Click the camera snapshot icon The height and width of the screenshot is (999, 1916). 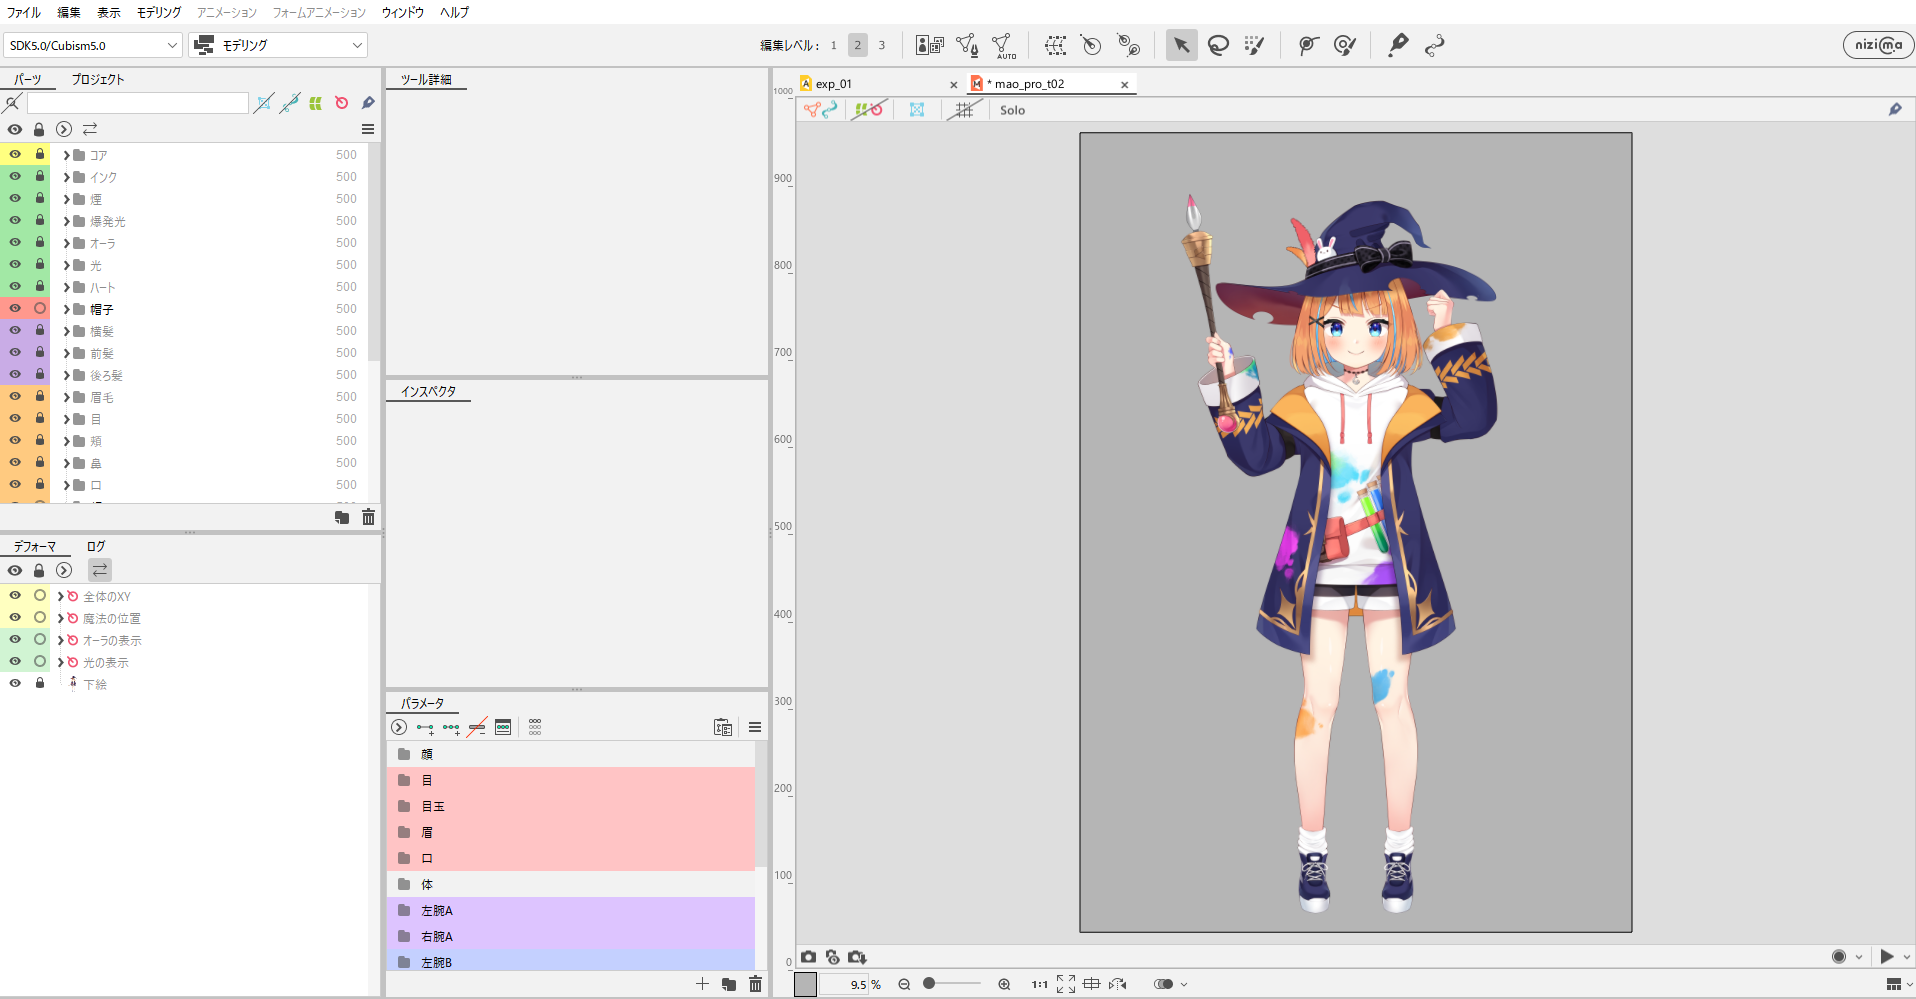tap(808, 957)
